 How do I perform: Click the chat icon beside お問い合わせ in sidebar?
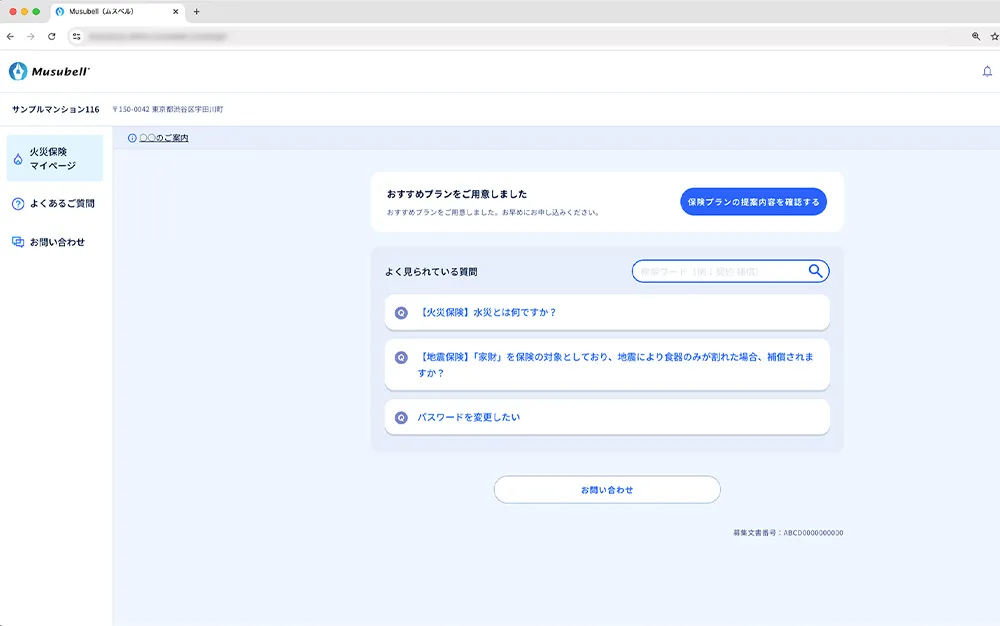click(18, 242)
